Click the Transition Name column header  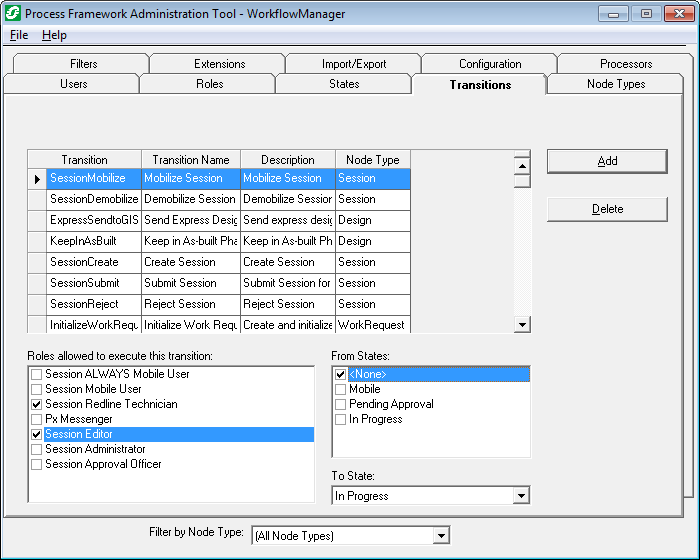pos(190,160)
